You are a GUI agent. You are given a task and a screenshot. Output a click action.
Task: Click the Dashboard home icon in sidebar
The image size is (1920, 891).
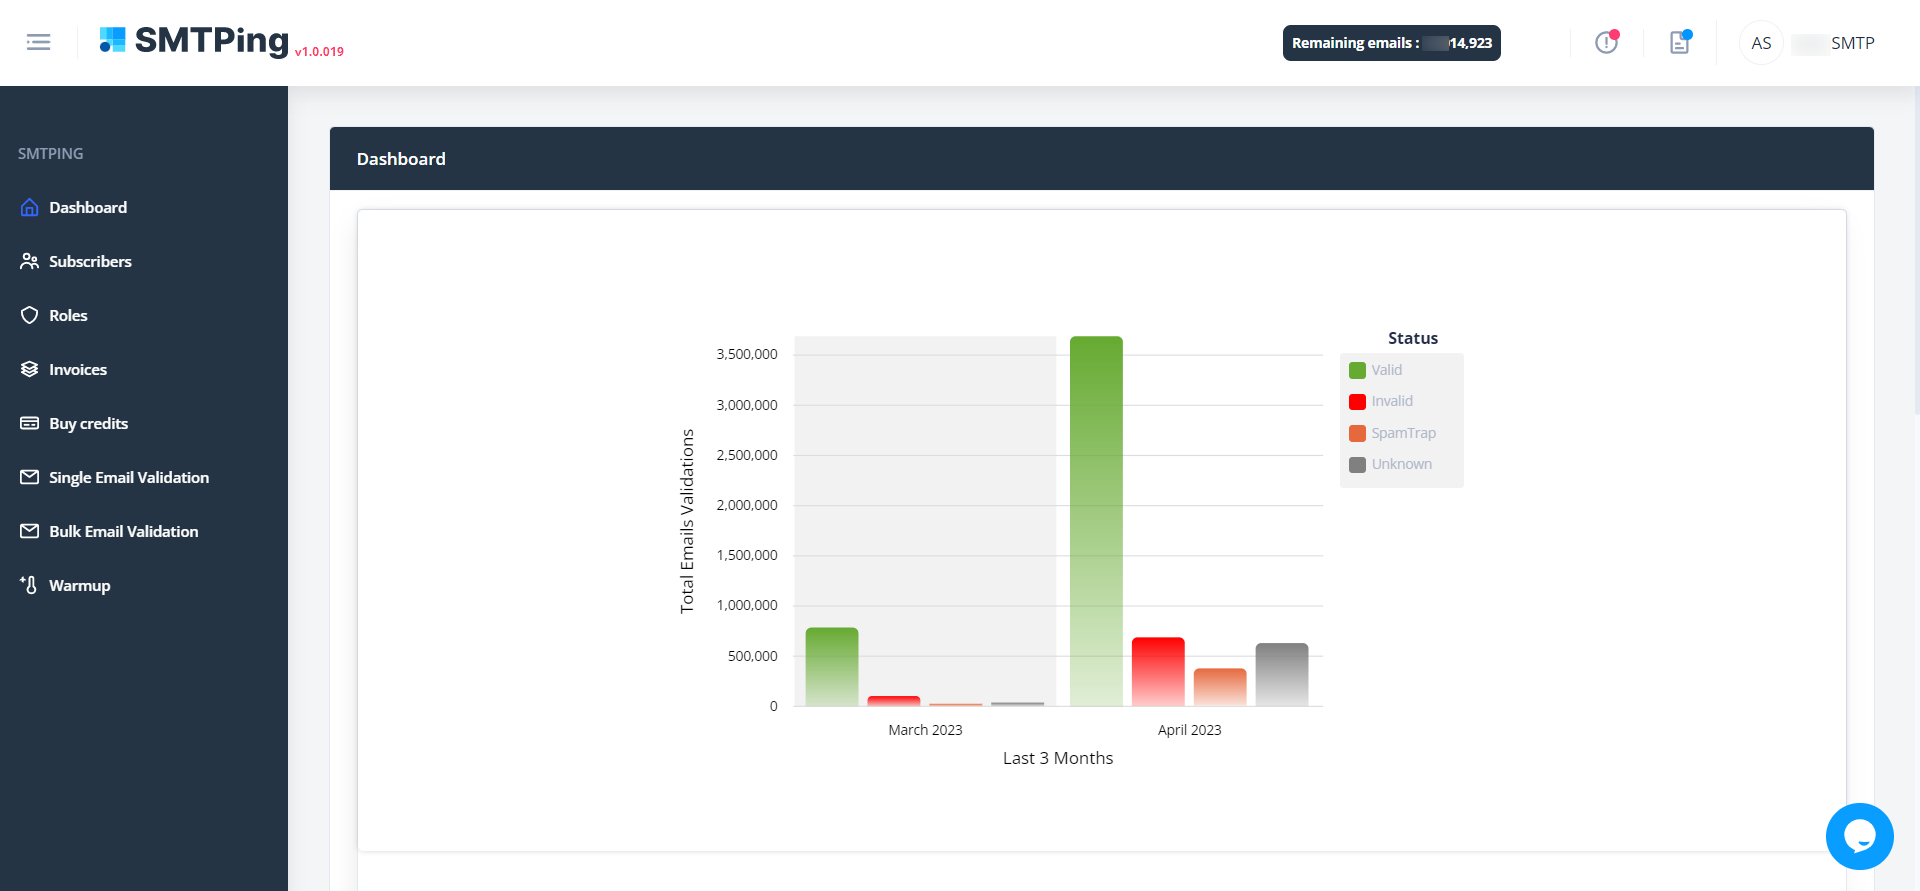coord(30,208)
